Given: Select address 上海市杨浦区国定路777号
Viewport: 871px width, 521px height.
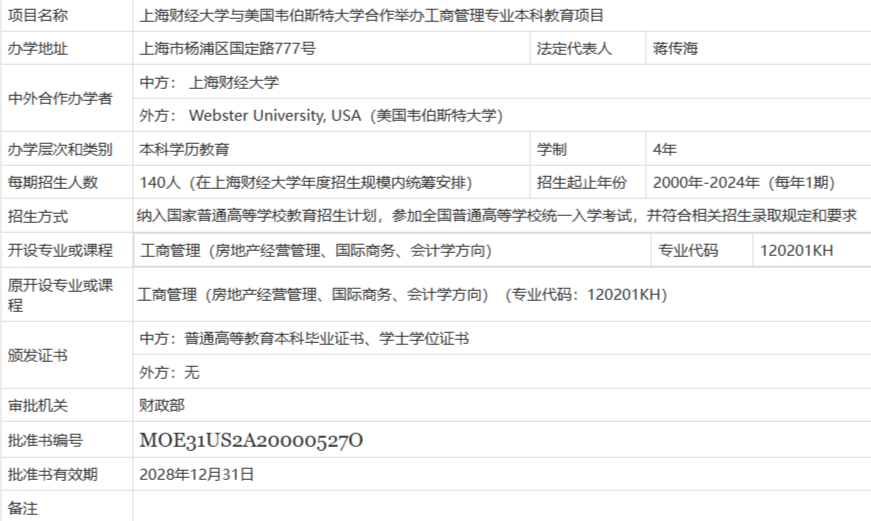Looking at the screenshot, I should [x=227, y=49].
